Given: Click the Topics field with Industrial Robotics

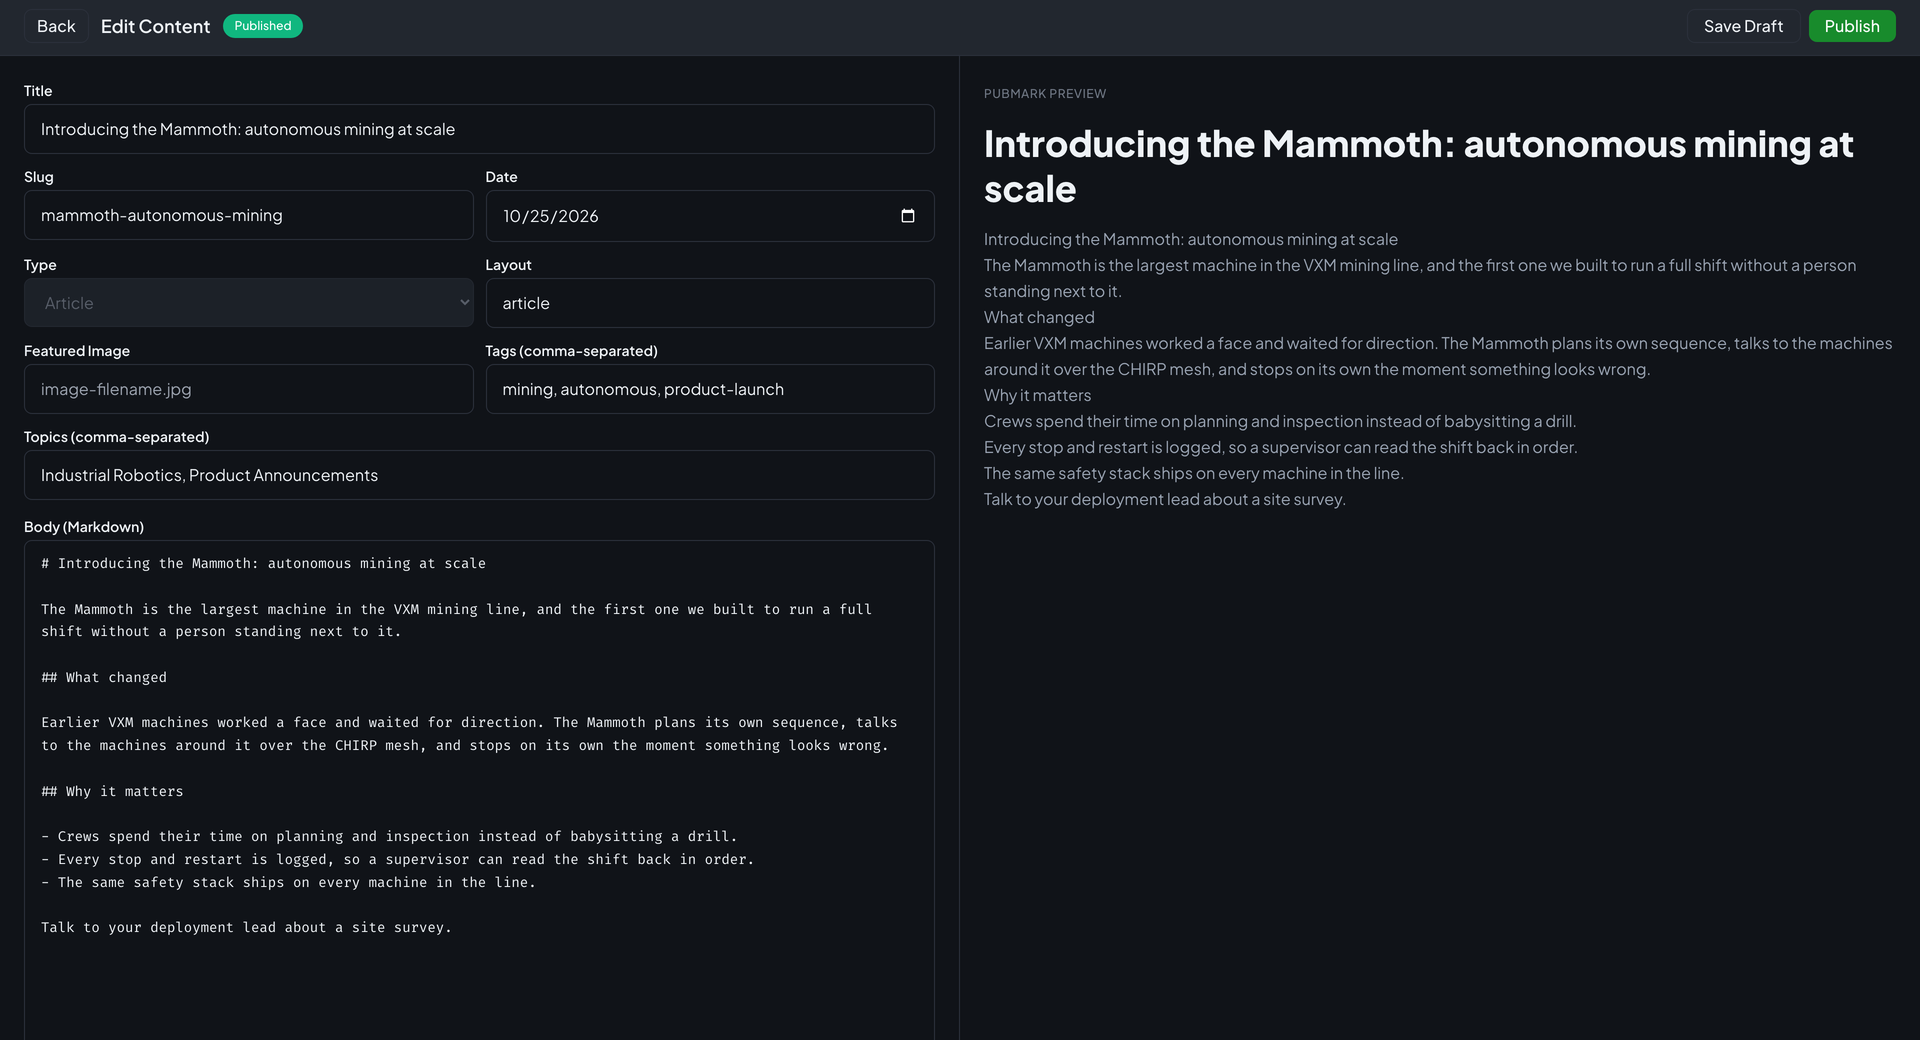Looking at the screenshot, I should 479,475.
